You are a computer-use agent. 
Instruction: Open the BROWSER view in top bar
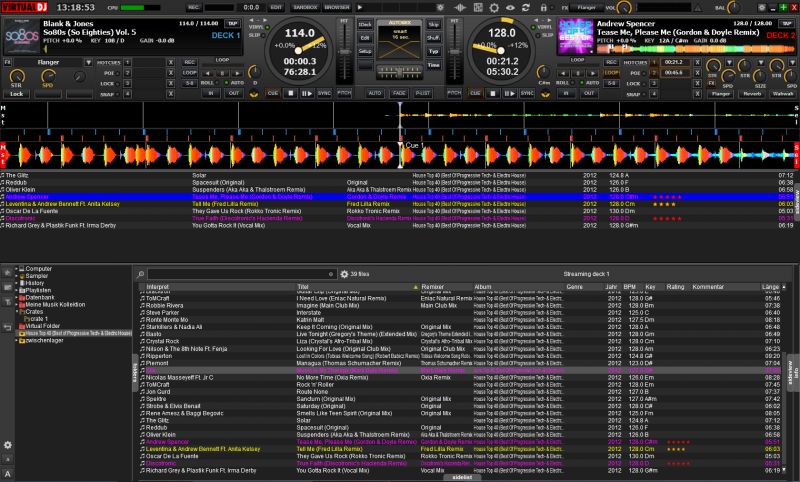337,8
